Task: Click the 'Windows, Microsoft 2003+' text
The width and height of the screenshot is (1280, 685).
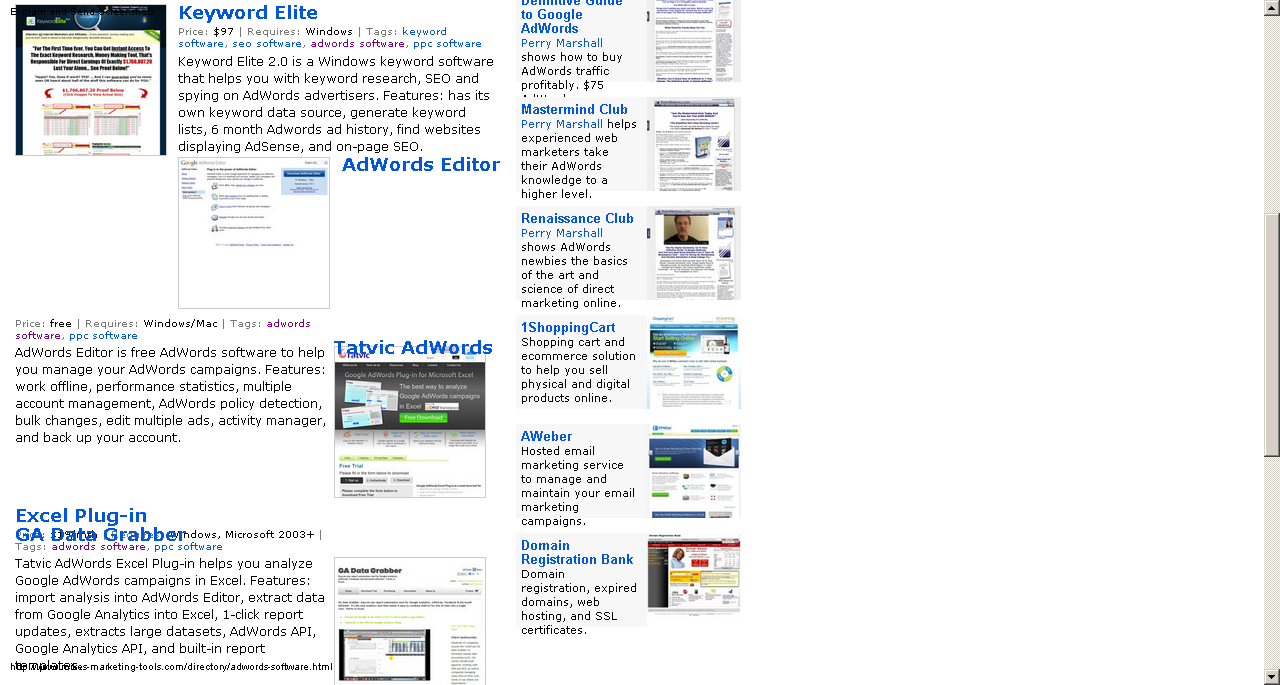Action: click(x=240, y=535)
